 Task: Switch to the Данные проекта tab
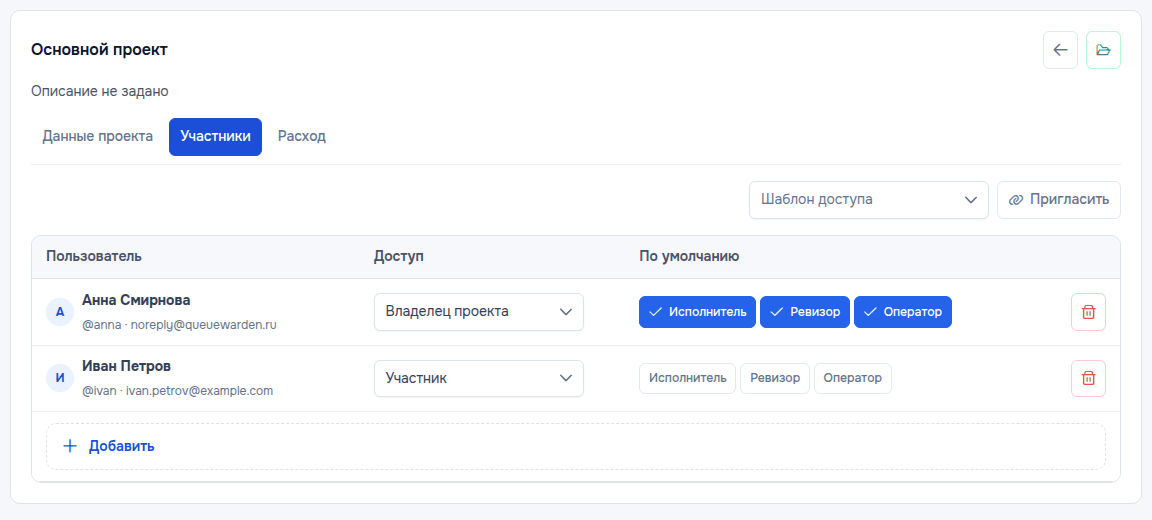tap(98, 137)
